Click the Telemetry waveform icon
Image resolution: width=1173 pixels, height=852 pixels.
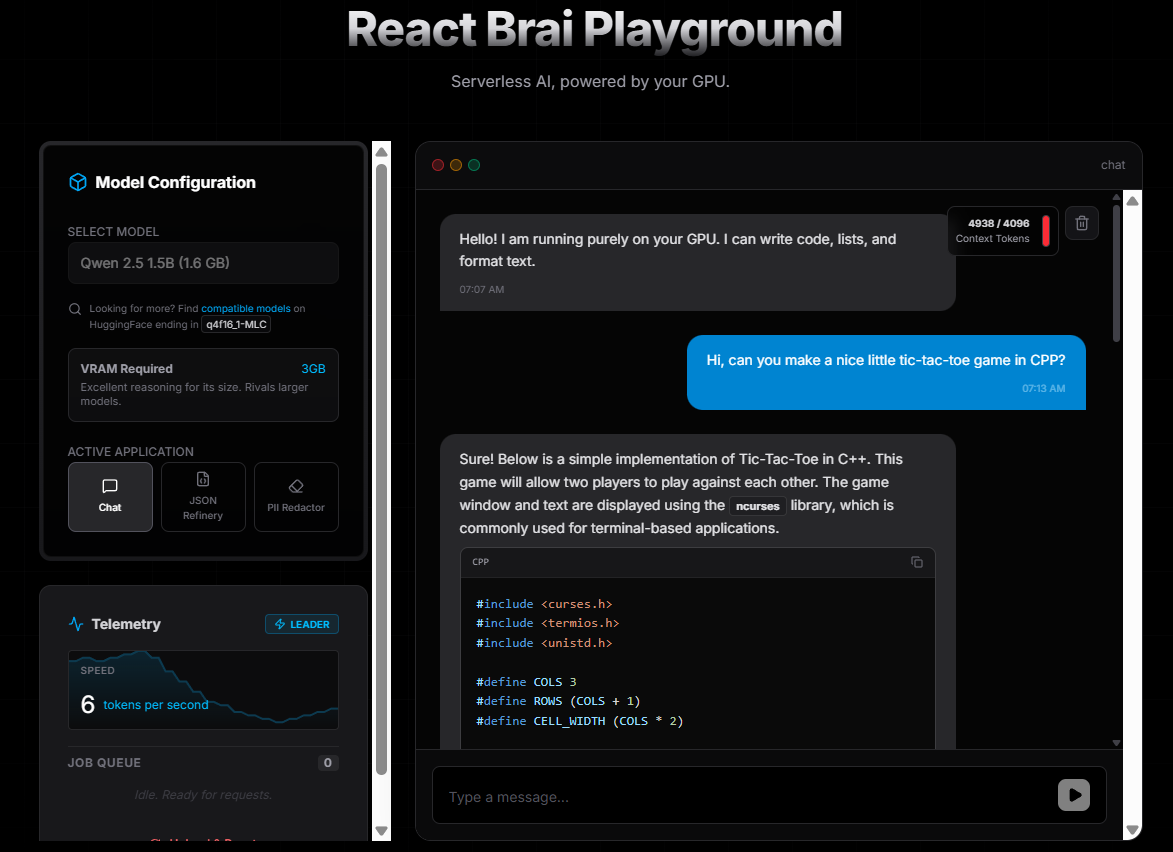point(76,623)
